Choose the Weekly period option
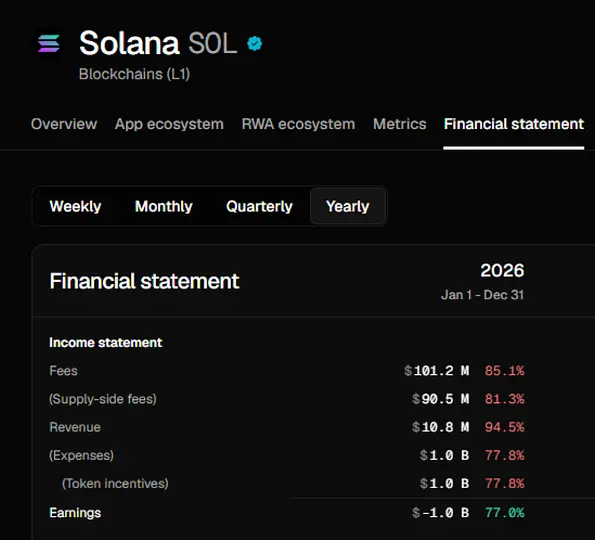This screenshot has height=540, width=595. [x=76, y=206]
